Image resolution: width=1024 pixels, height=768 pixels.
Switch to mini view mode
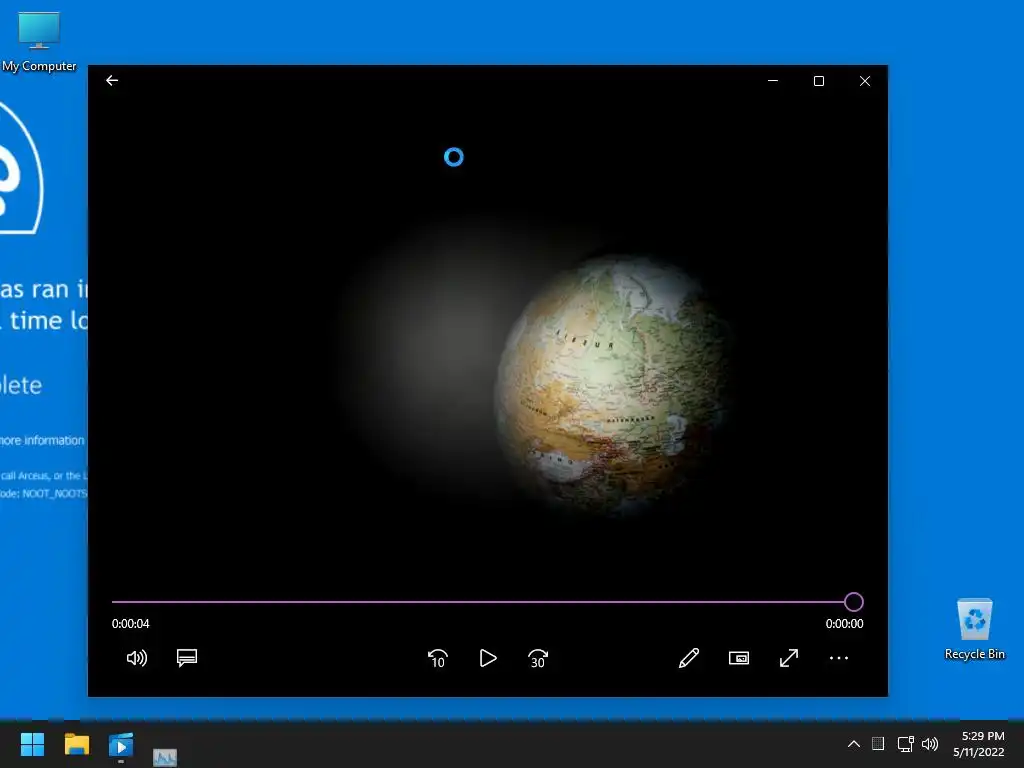(739, 658)
